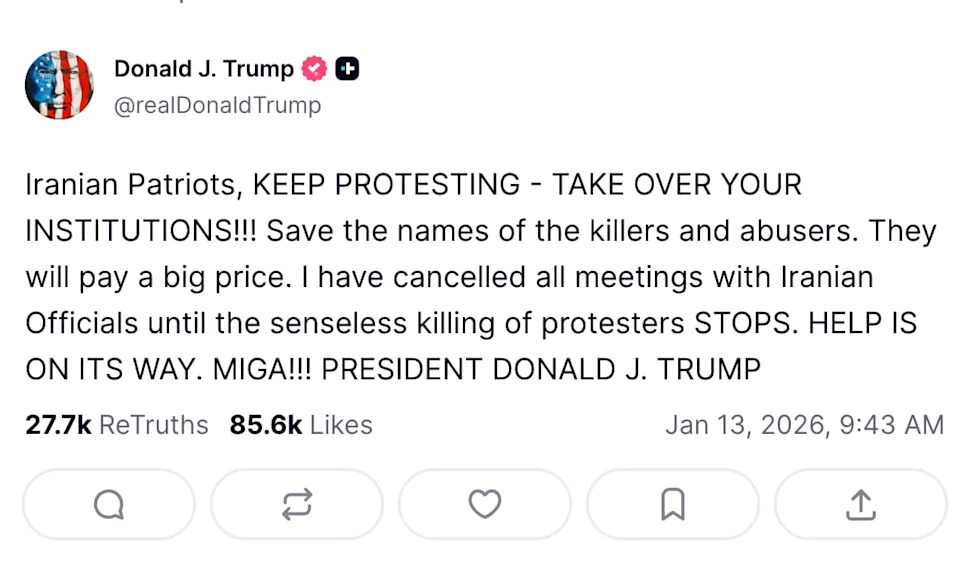Open the profile avatar picture
Screen dimensions: 960x566
click(59, 85)
